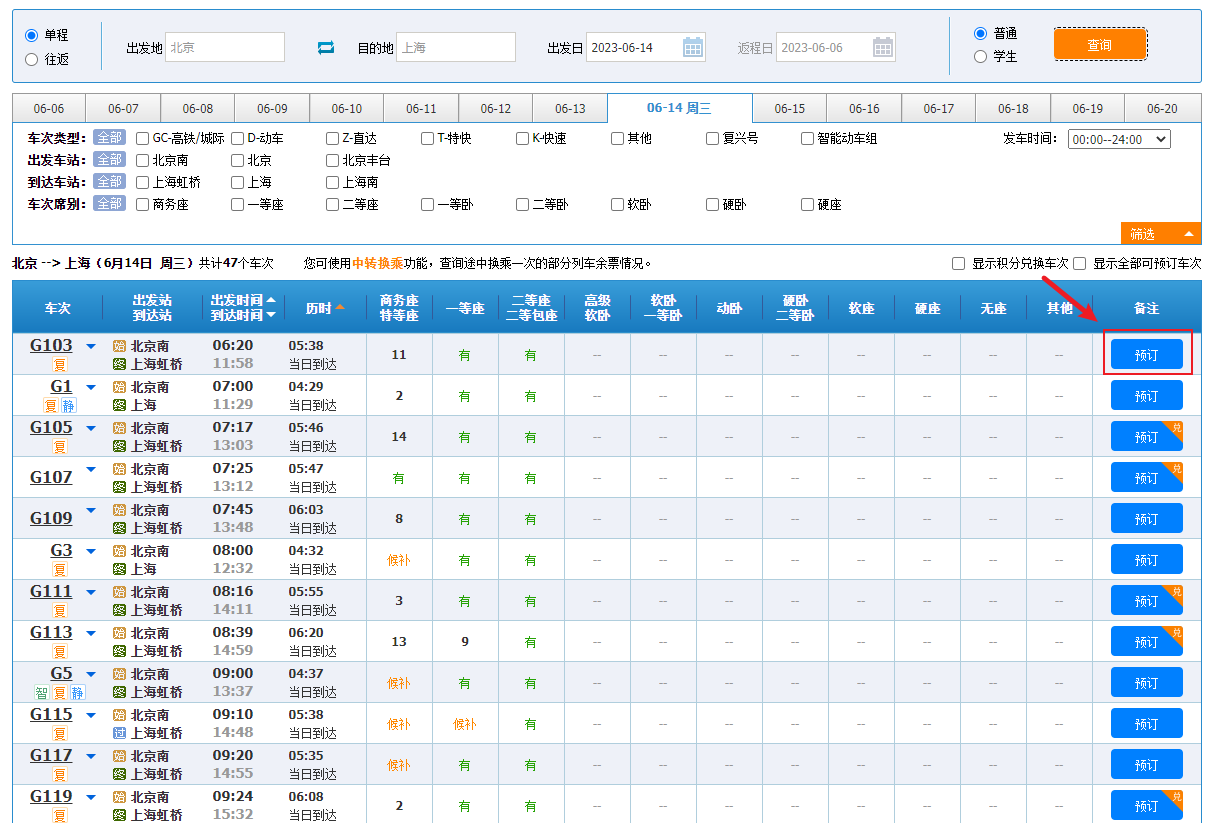The width and height of the screenshot is (1207, 823).
Task: Click the 始 origin icon beside G109 北京南
Action: (x=119, y=510)
